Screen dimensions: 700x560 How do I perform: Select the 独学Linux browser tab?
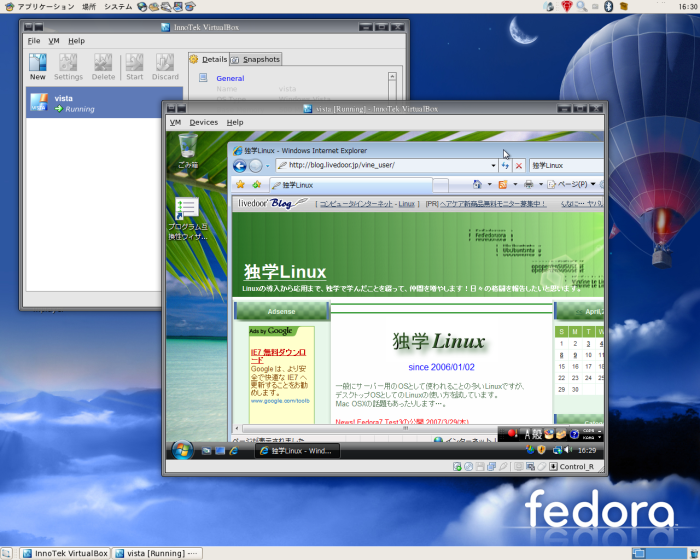tap(350, 185)
